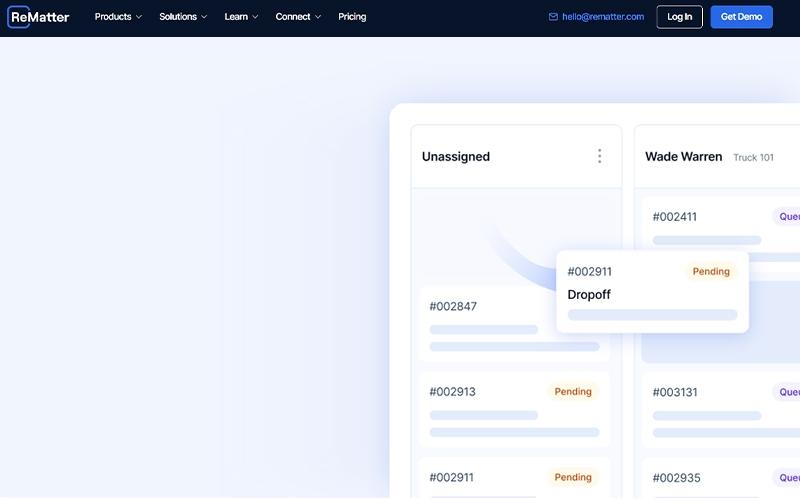This screenshot has height=500, width=800.
Task: Open order #002935 card
Action: (x=721, y=479)
